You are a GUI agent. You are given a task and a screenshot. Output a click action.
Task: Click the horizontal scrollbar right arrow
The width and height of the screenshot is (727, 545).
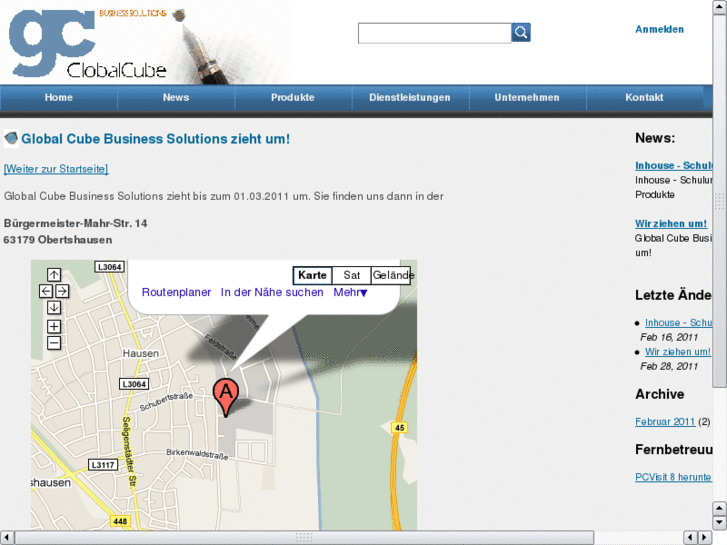[x=705, y=538]
